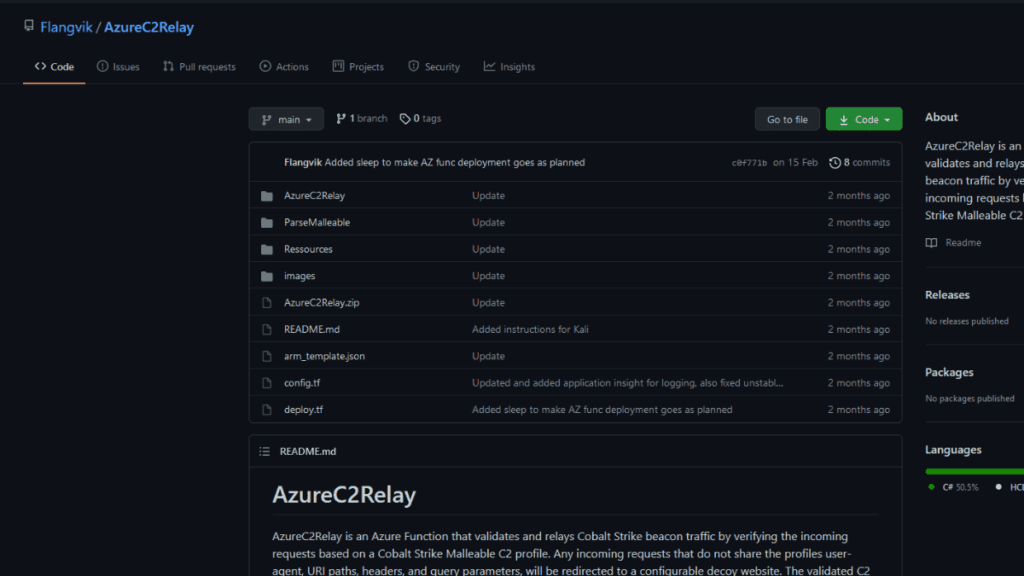Click the folder icon for ParseMalleable

click(x=266, y=222)
